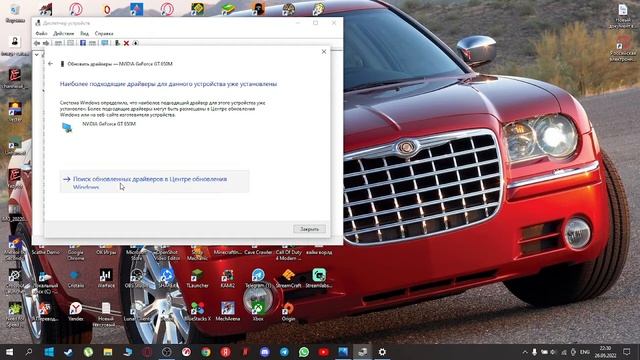Select the MechArena desktop icon
This screenshot has width=640, height=360.
point(227,311)
